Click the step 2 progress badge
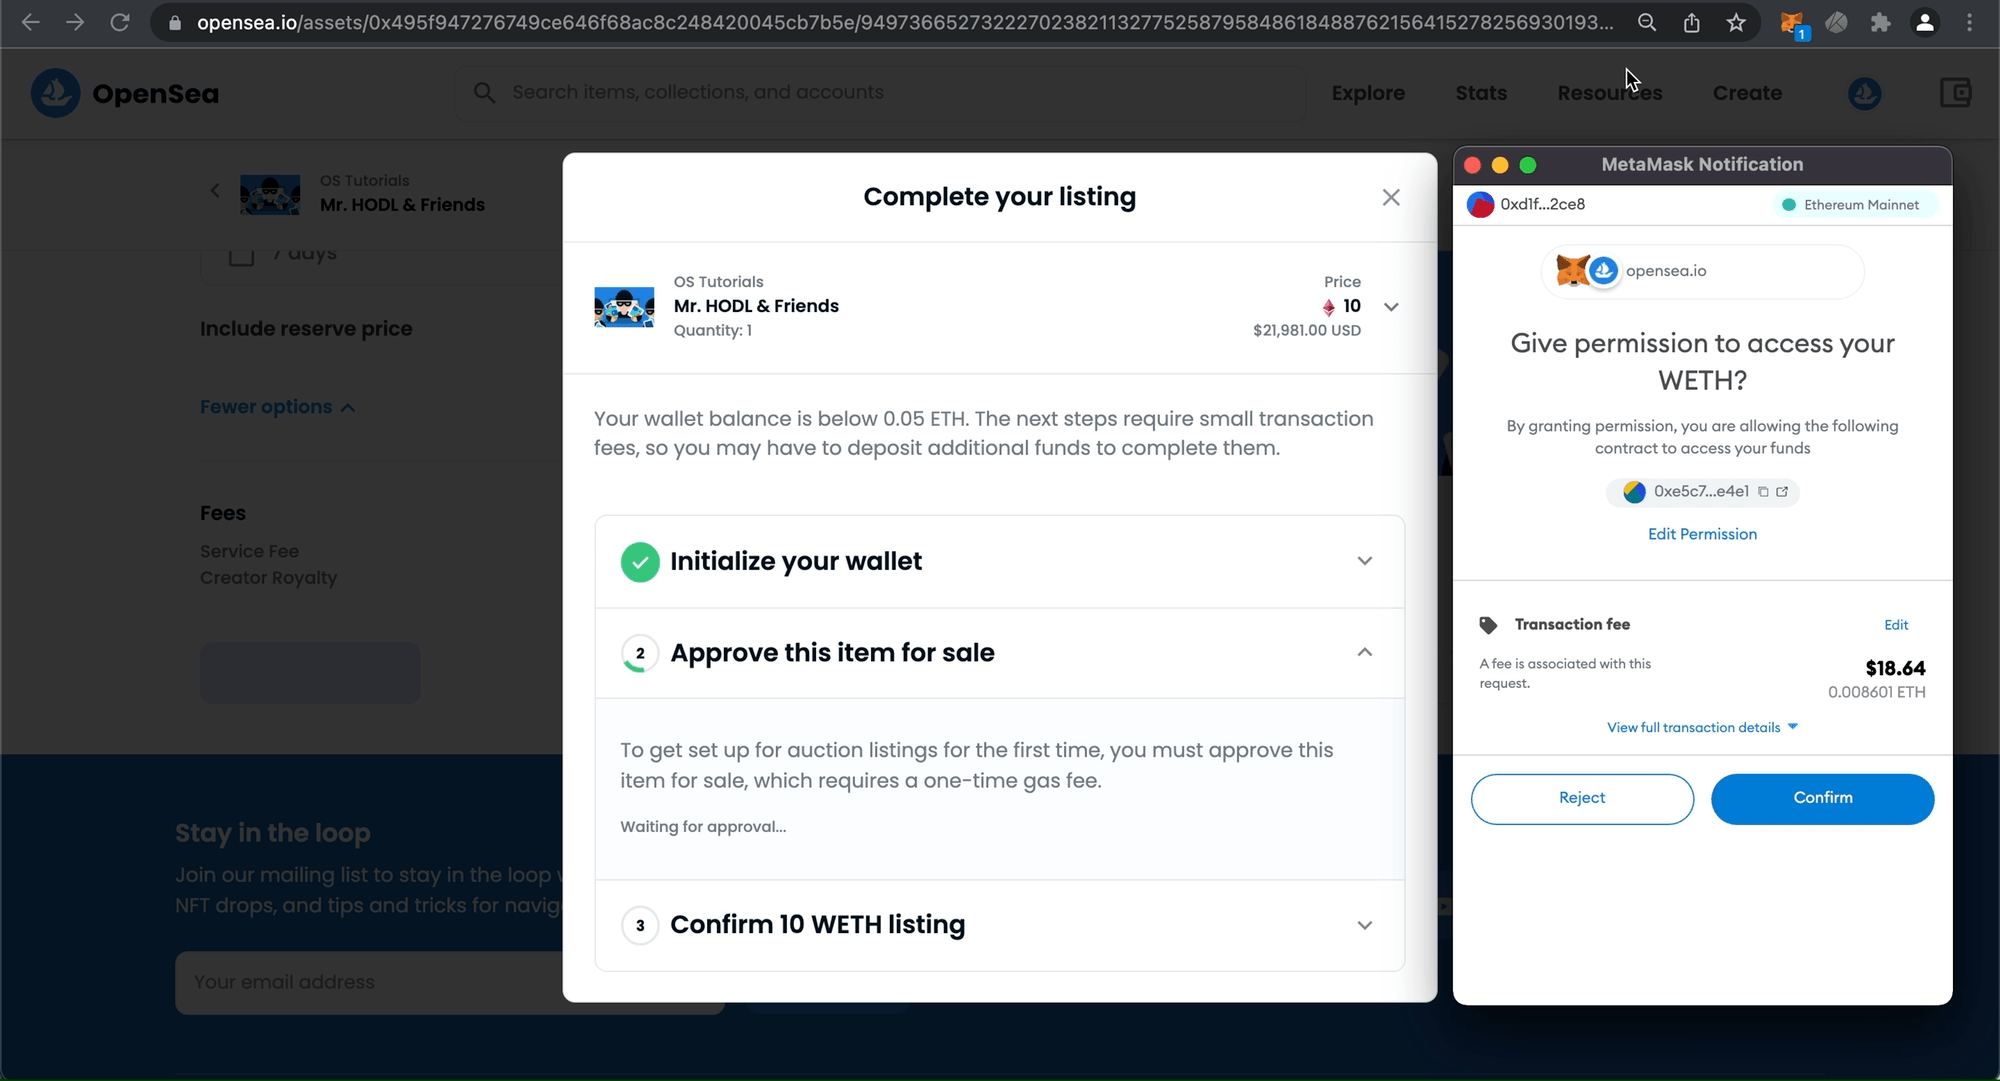The image size is (2000, 1081). point(640,654)
